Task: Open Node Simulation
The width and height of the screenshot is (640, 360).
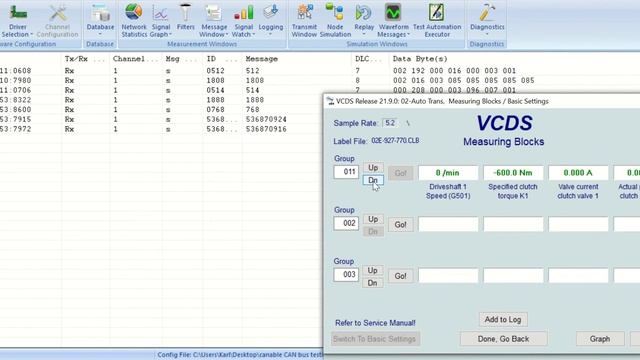Action: 335,20
